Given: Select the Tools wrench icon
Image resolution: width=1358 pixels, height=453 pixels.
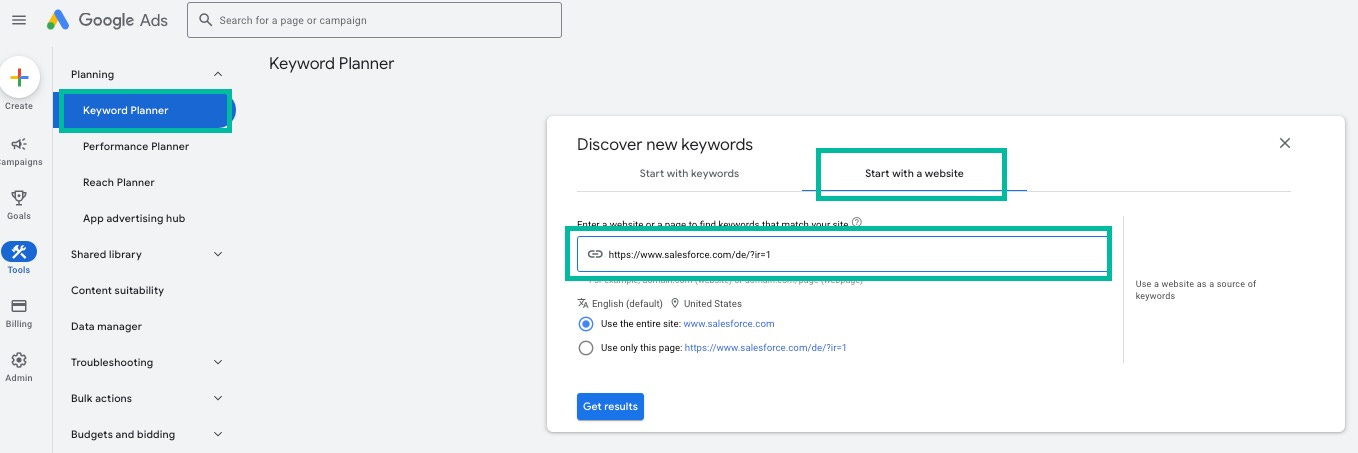Looking at the screenshot, I should coord(19,251).
